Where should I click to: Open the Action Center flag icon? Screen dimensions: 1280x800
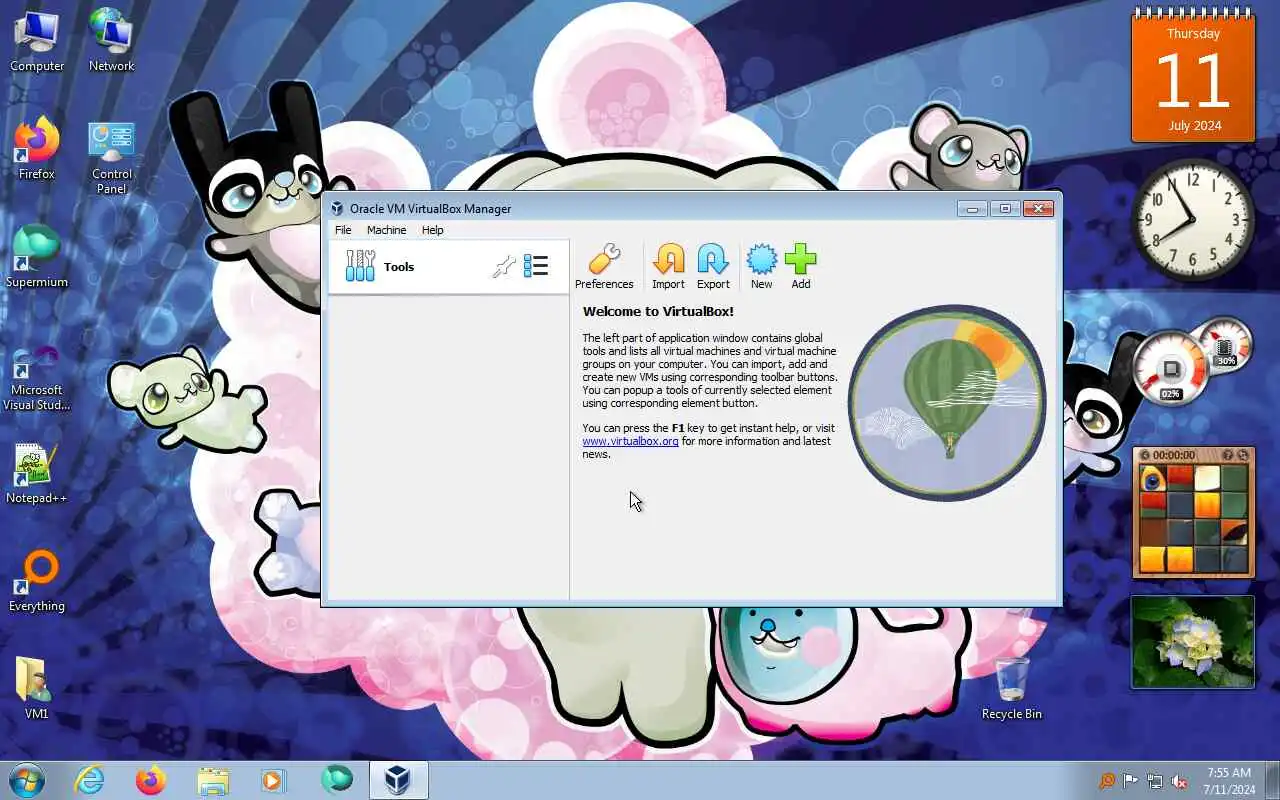point(1131,781)
